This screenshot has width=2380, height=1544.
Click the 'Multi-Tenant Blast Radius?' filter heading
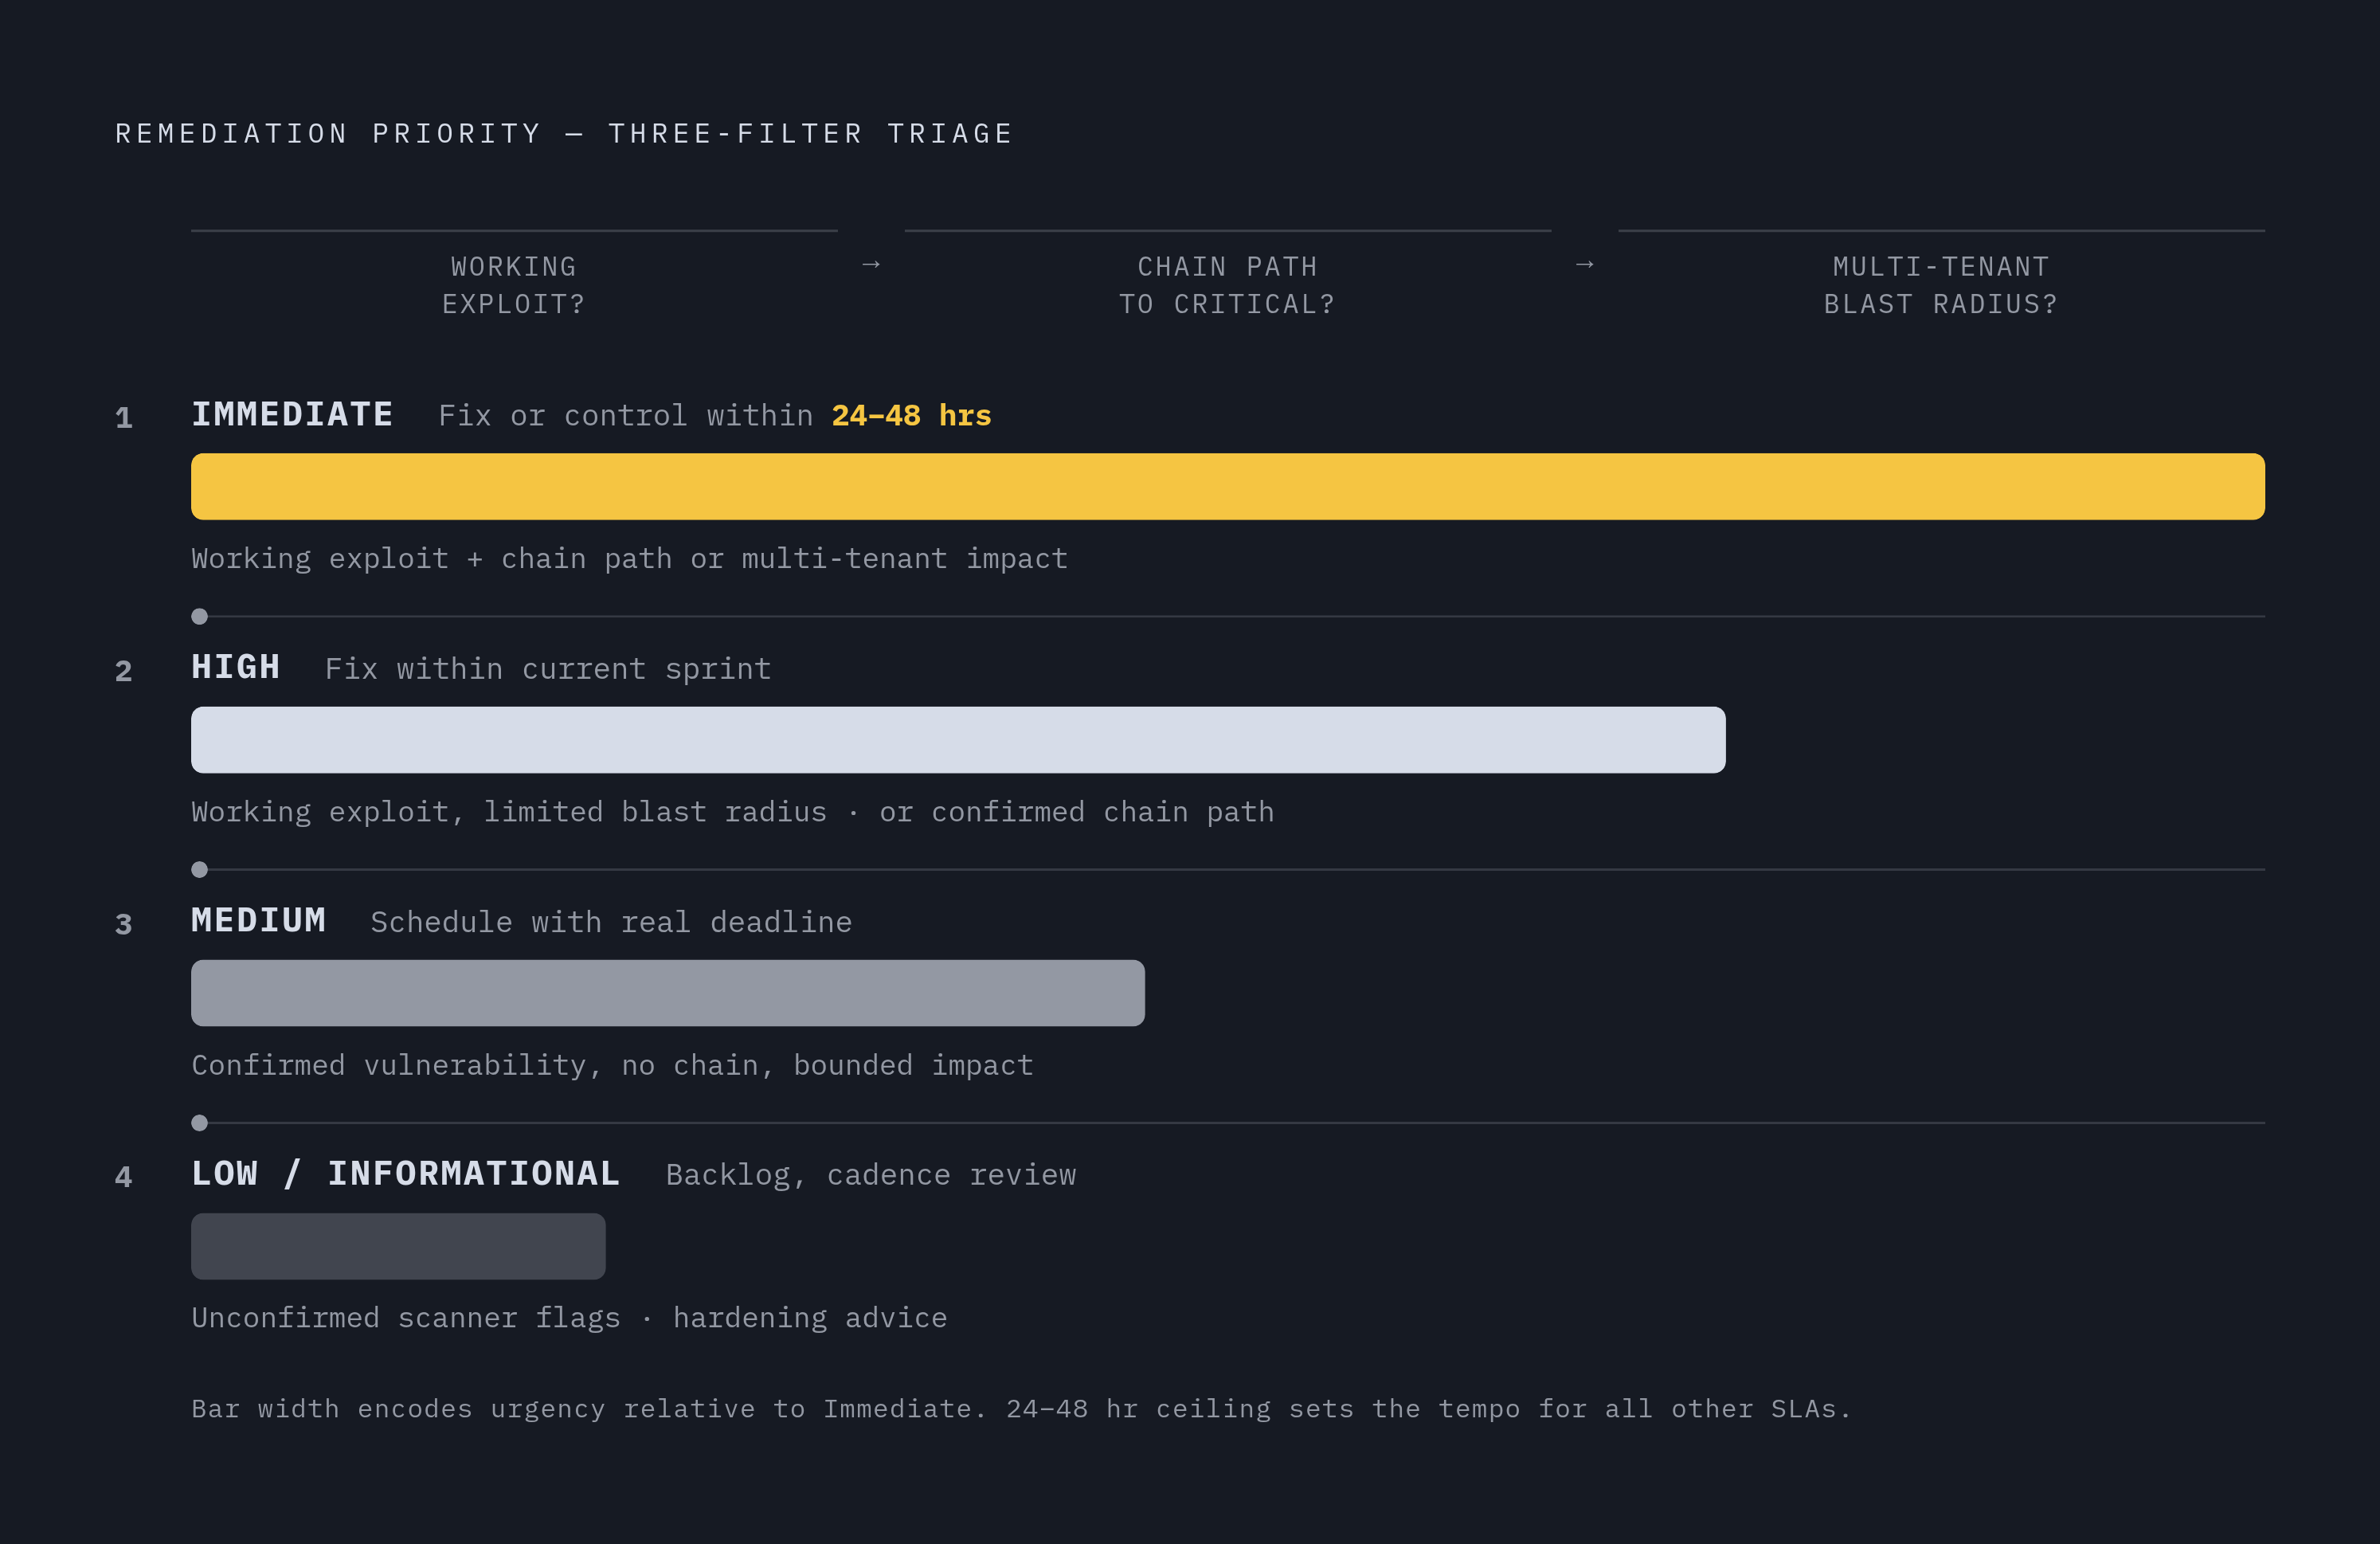[x=1941, y=285]
